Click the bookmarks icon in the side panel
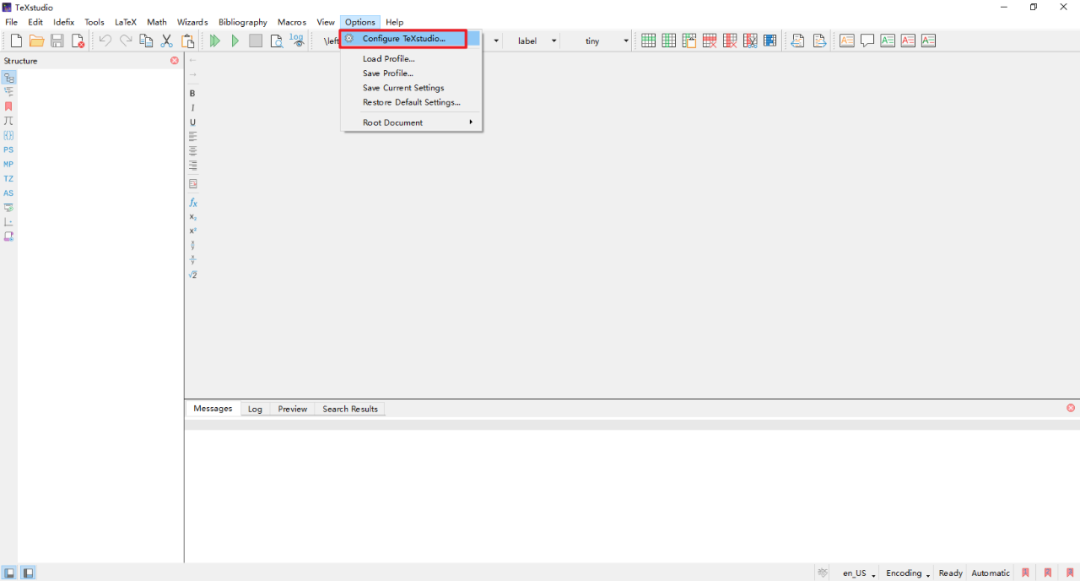Image resolution: width=1080 pixels, height=581 pixels. coord(9,106)
